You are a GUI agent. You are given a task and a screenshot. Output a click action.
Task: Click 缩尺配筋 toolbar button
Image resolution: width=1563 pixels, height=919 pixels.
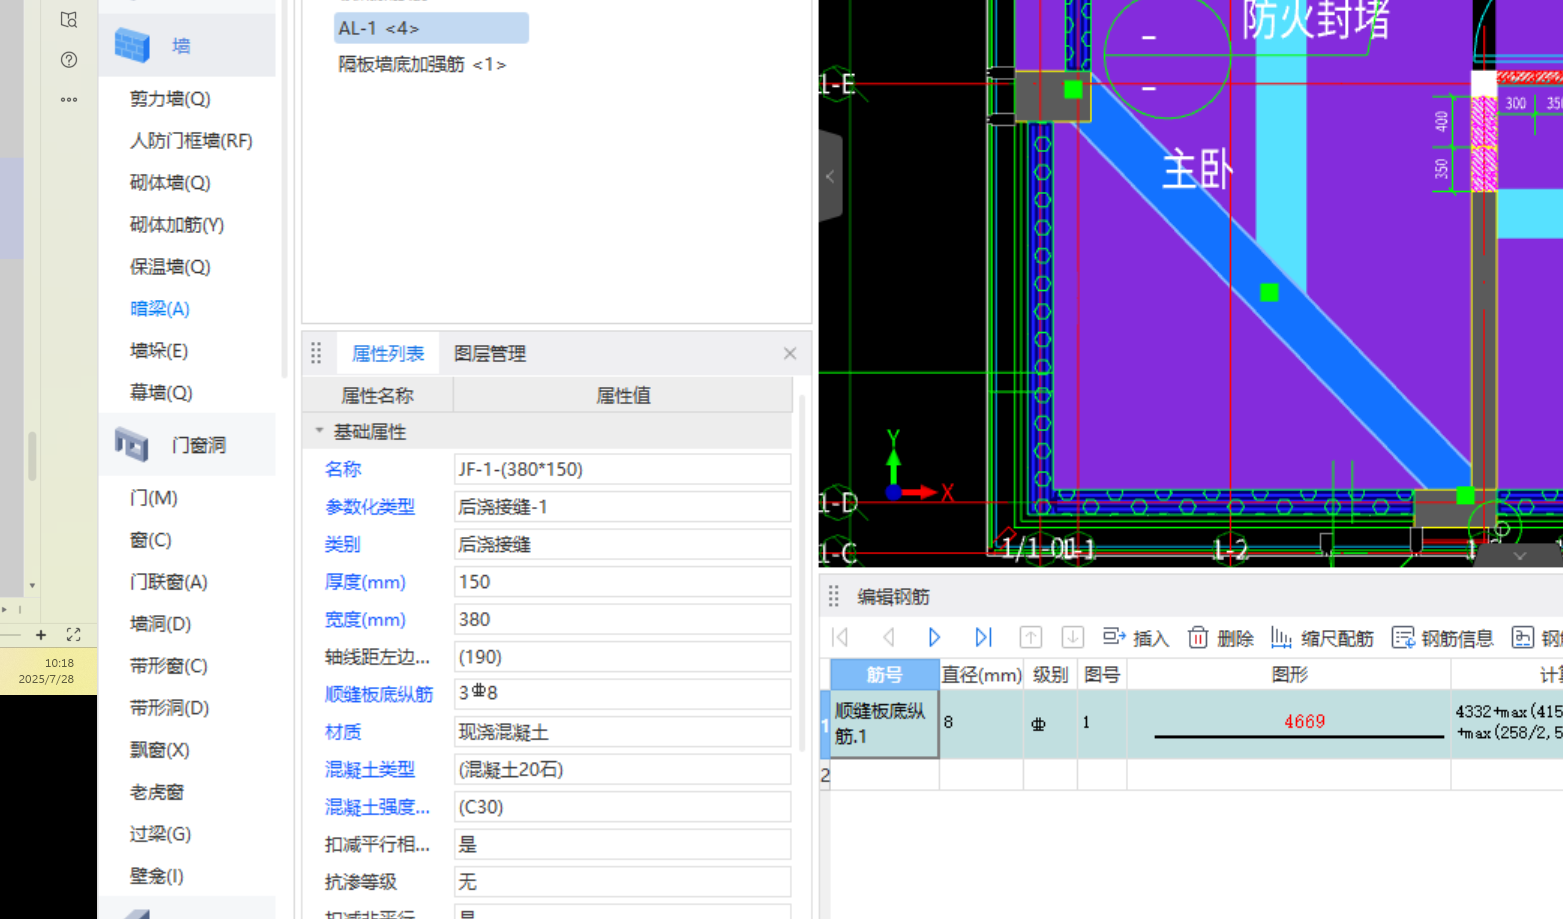(1322, 638)
